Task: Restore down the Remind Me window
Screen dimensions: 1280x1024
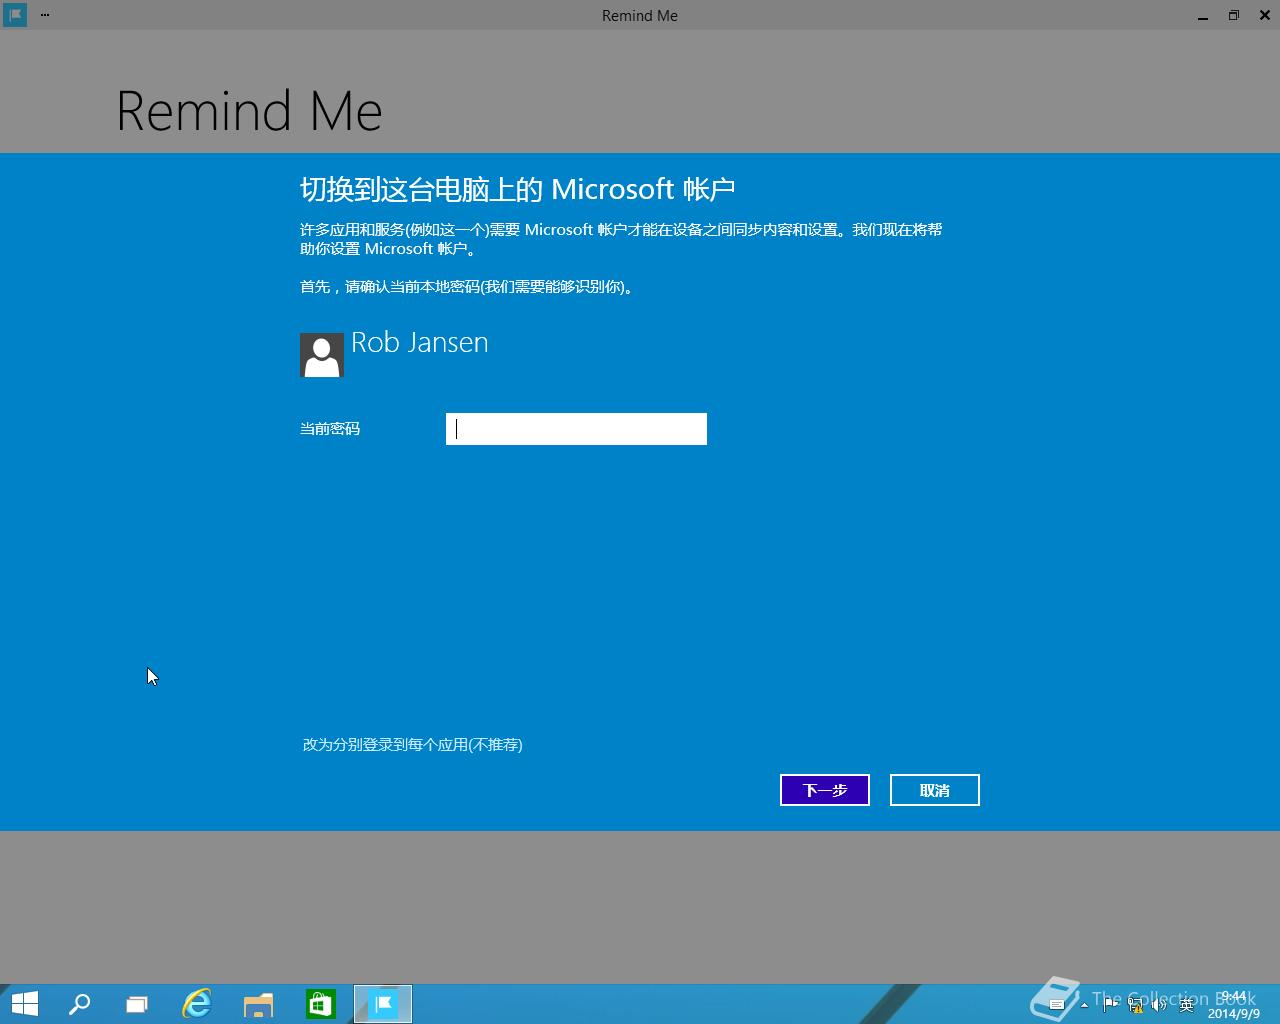Action: click(x=1234, y=15)
